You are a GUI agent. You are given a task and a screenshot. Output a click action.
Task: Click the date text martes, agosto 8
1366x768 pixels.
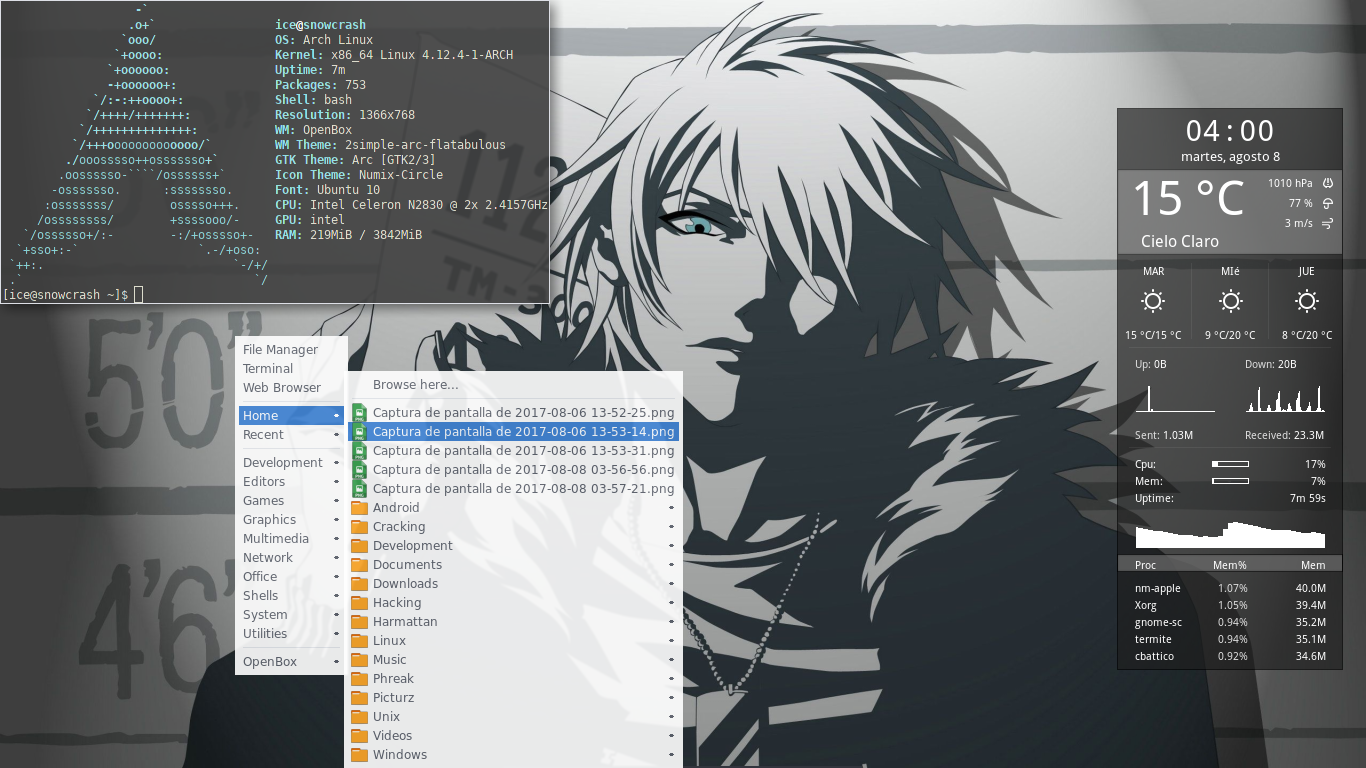tap(1230, 157)
